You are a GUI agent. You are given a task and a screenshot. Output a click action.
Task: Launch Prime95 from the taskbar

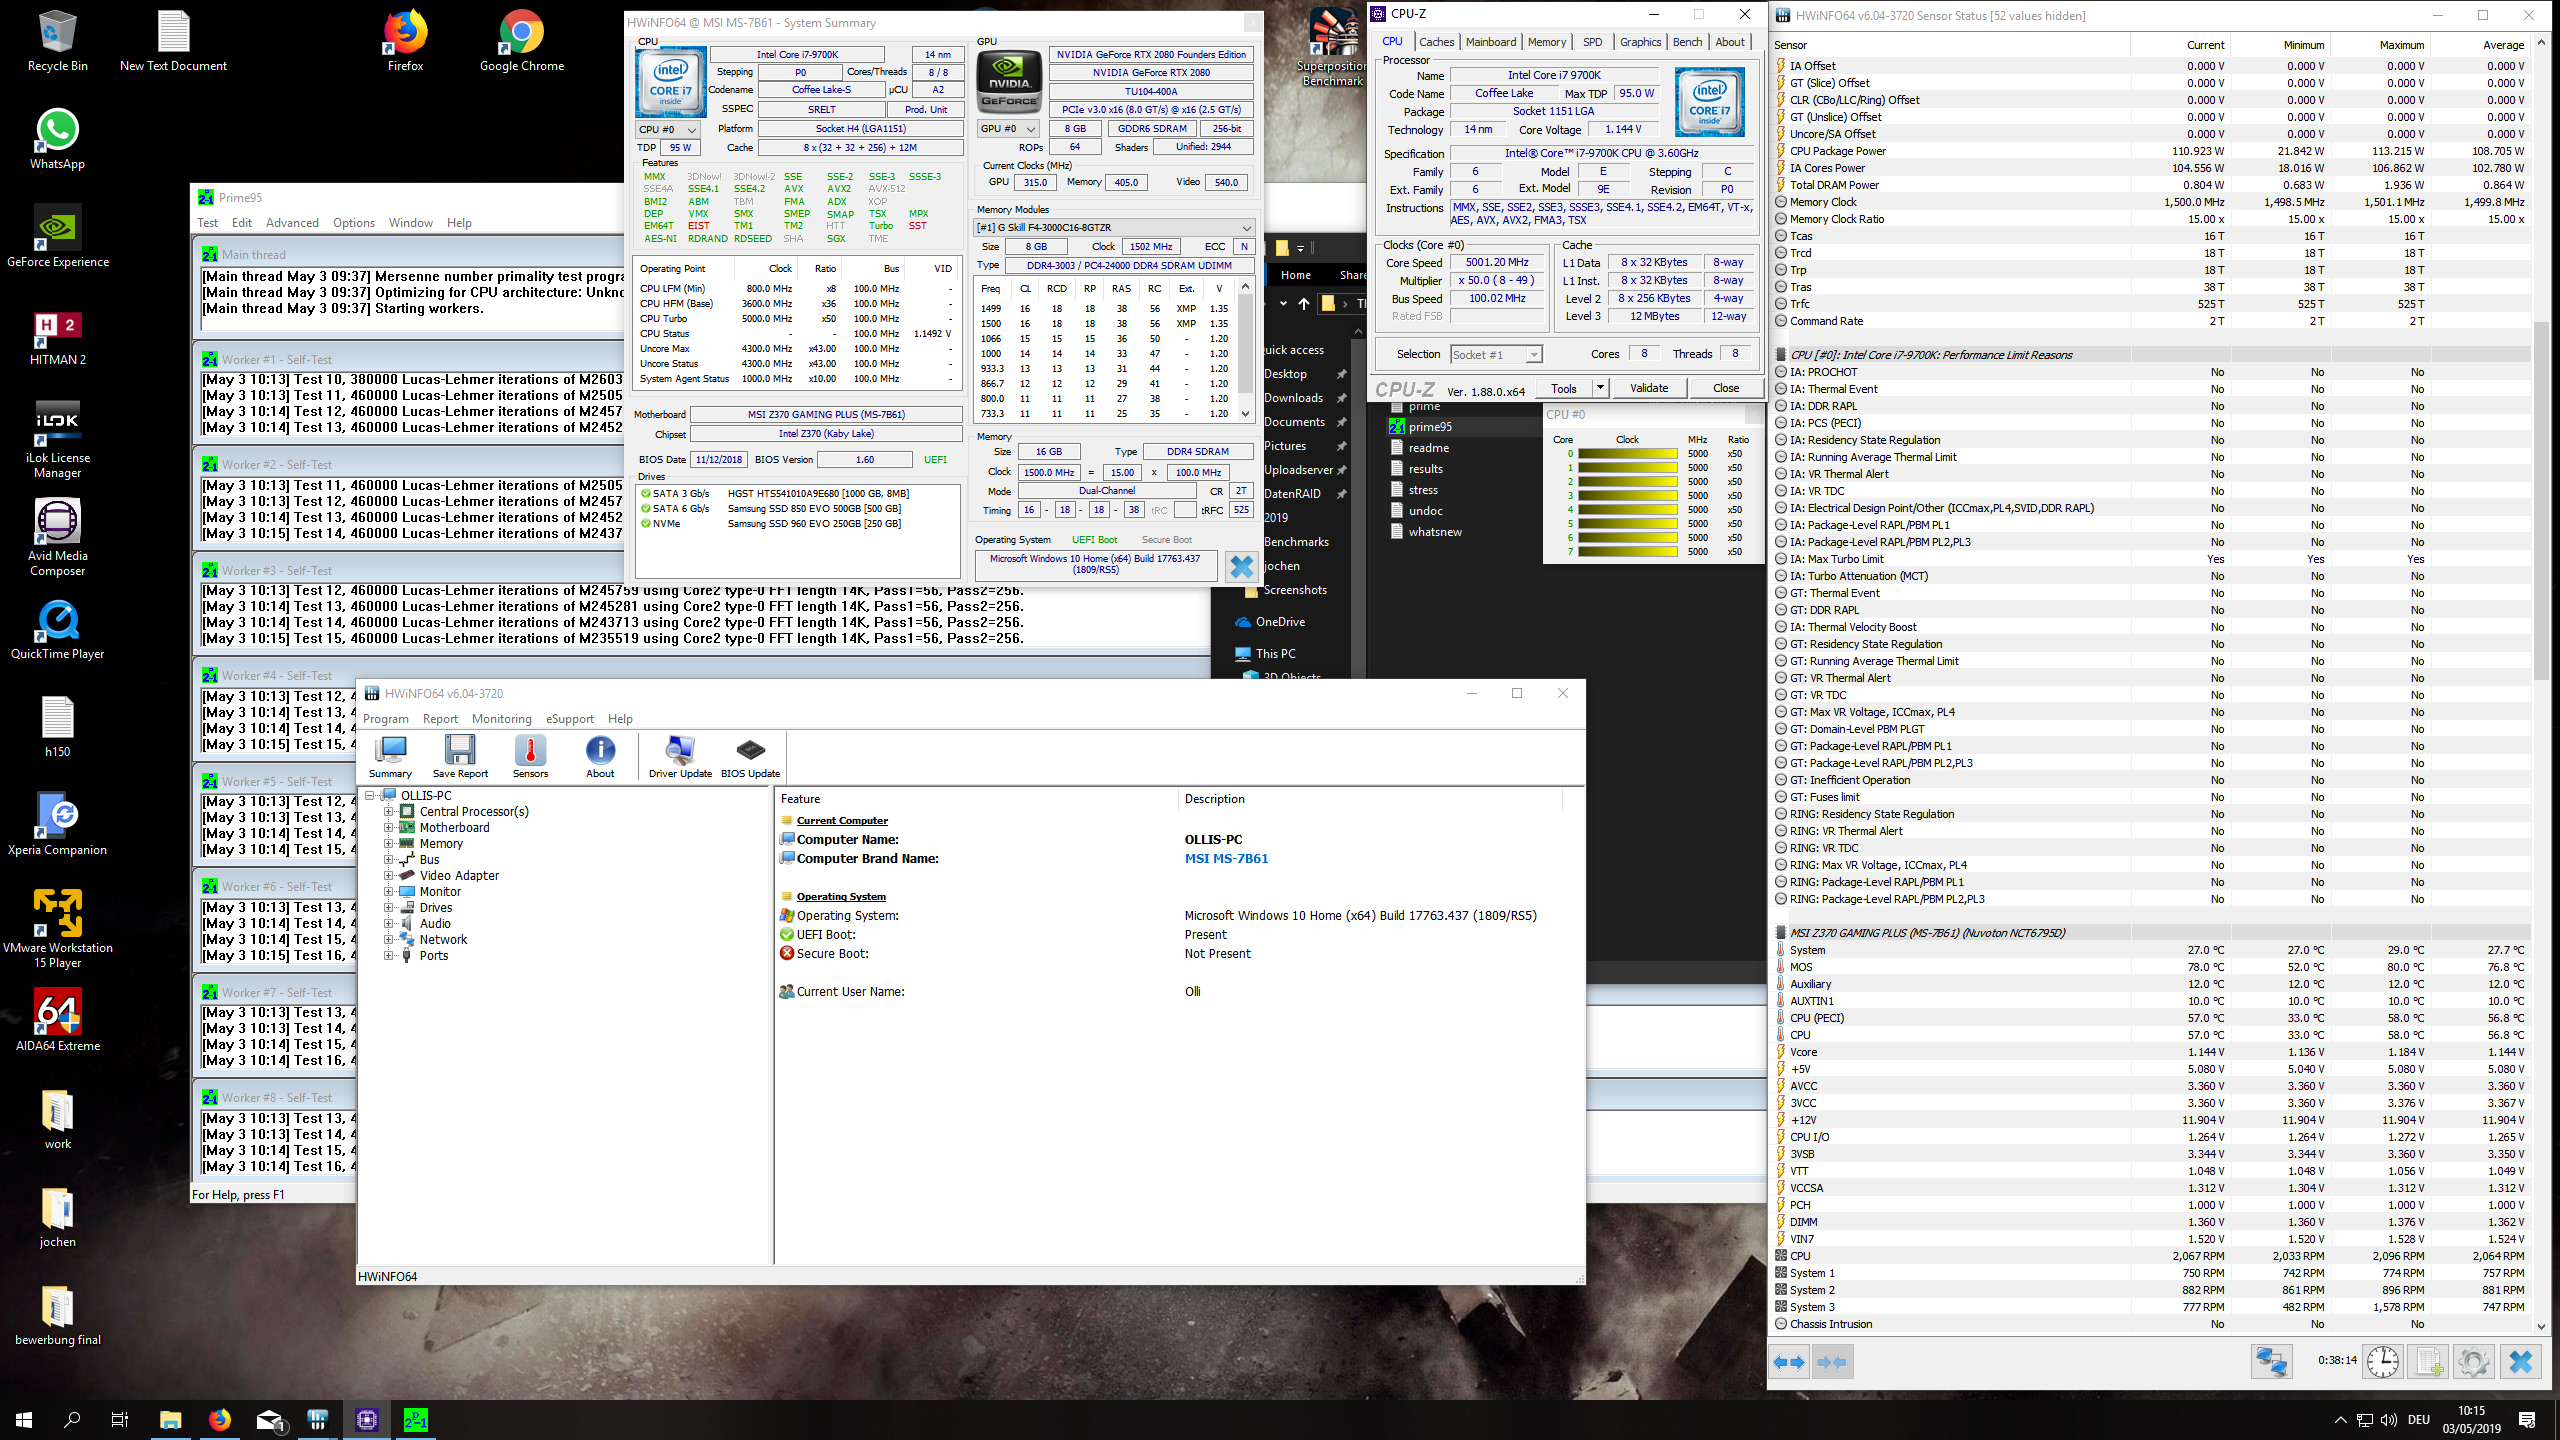415,1419
